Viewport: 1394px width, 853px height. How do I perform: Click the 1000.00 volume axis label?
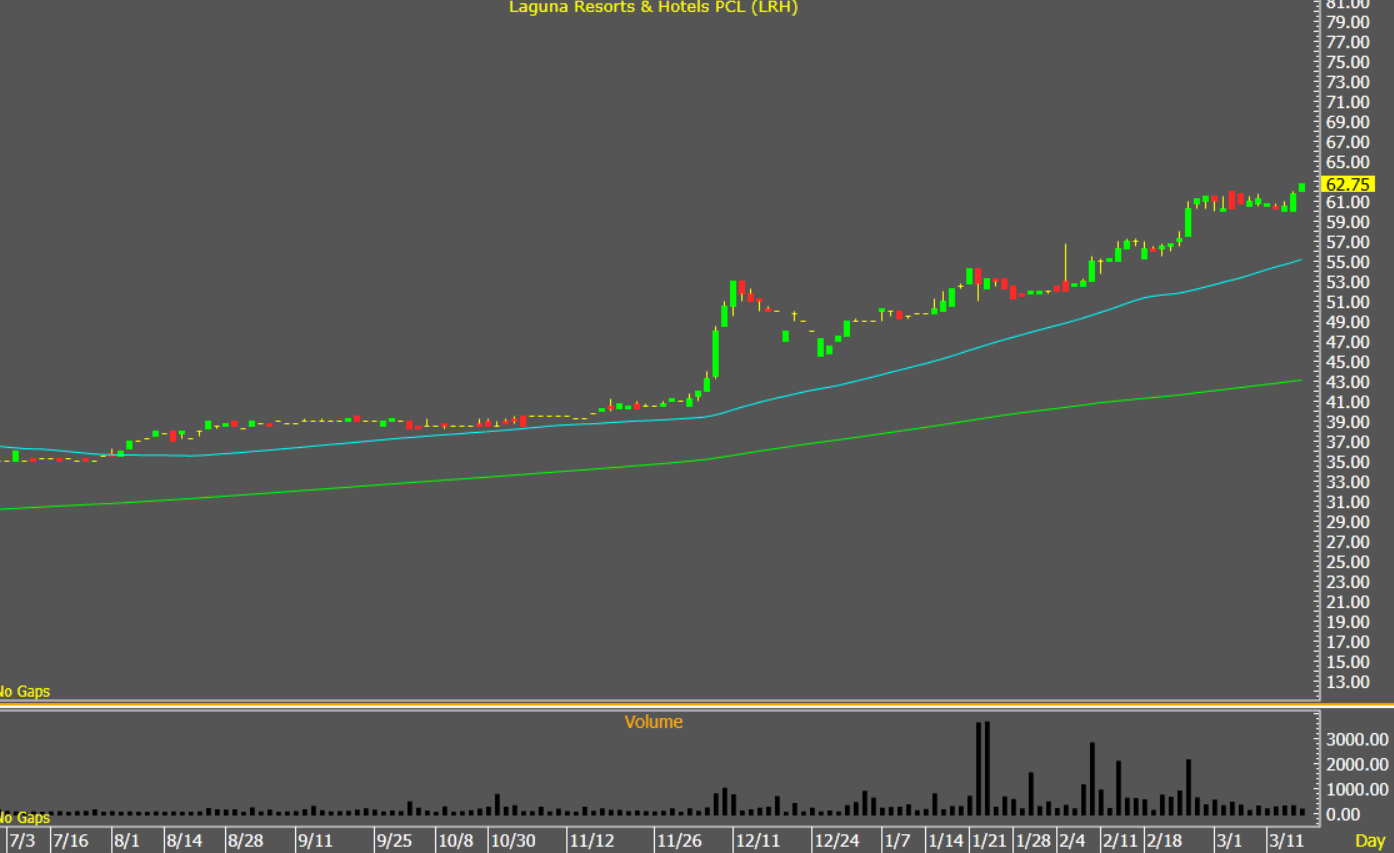click(1356, 789)
